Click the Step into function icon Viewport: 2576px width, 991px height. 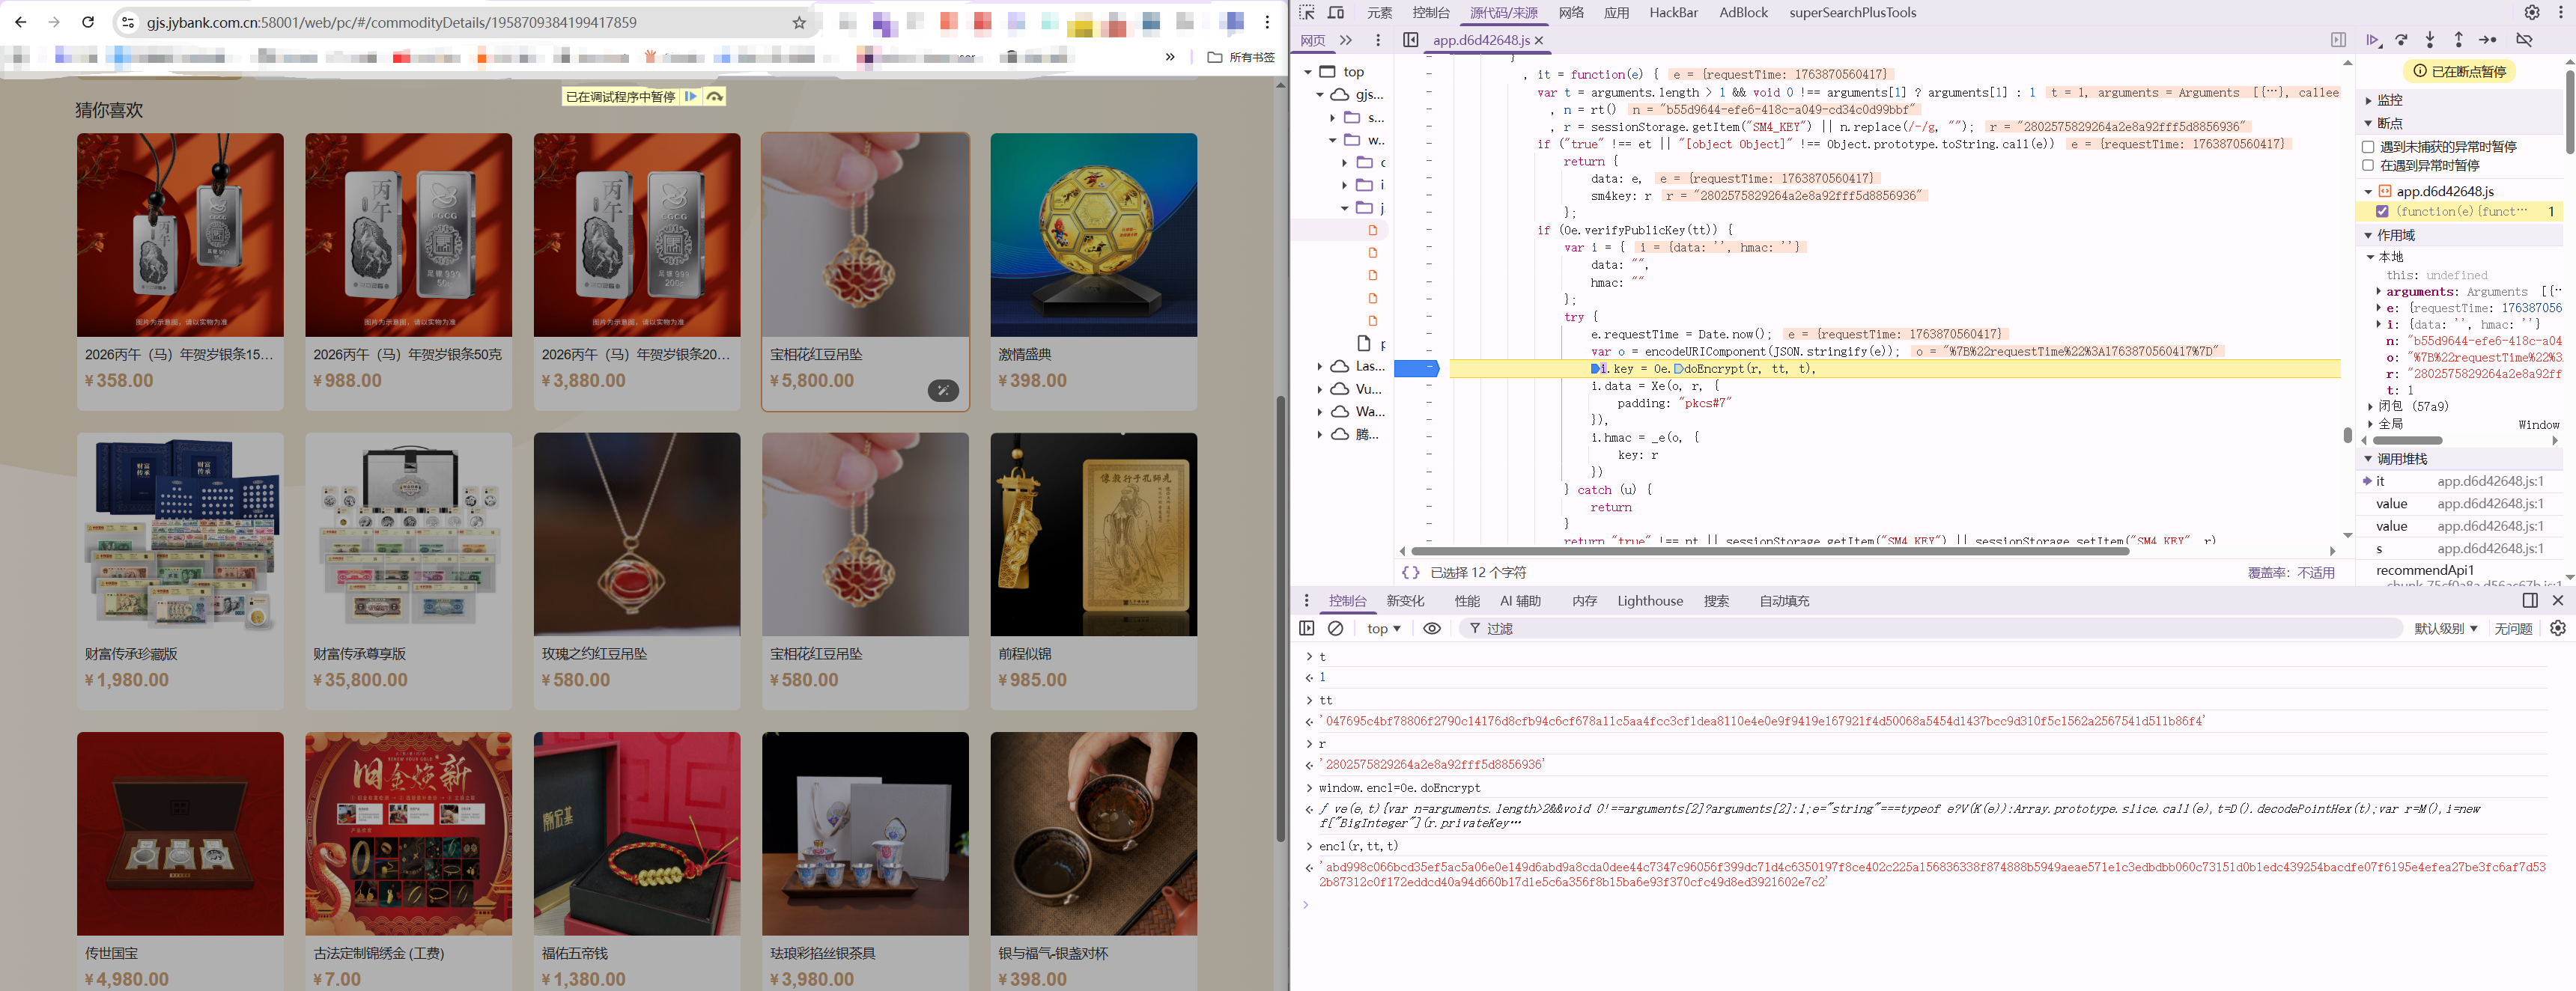[x=2430, y=40]
